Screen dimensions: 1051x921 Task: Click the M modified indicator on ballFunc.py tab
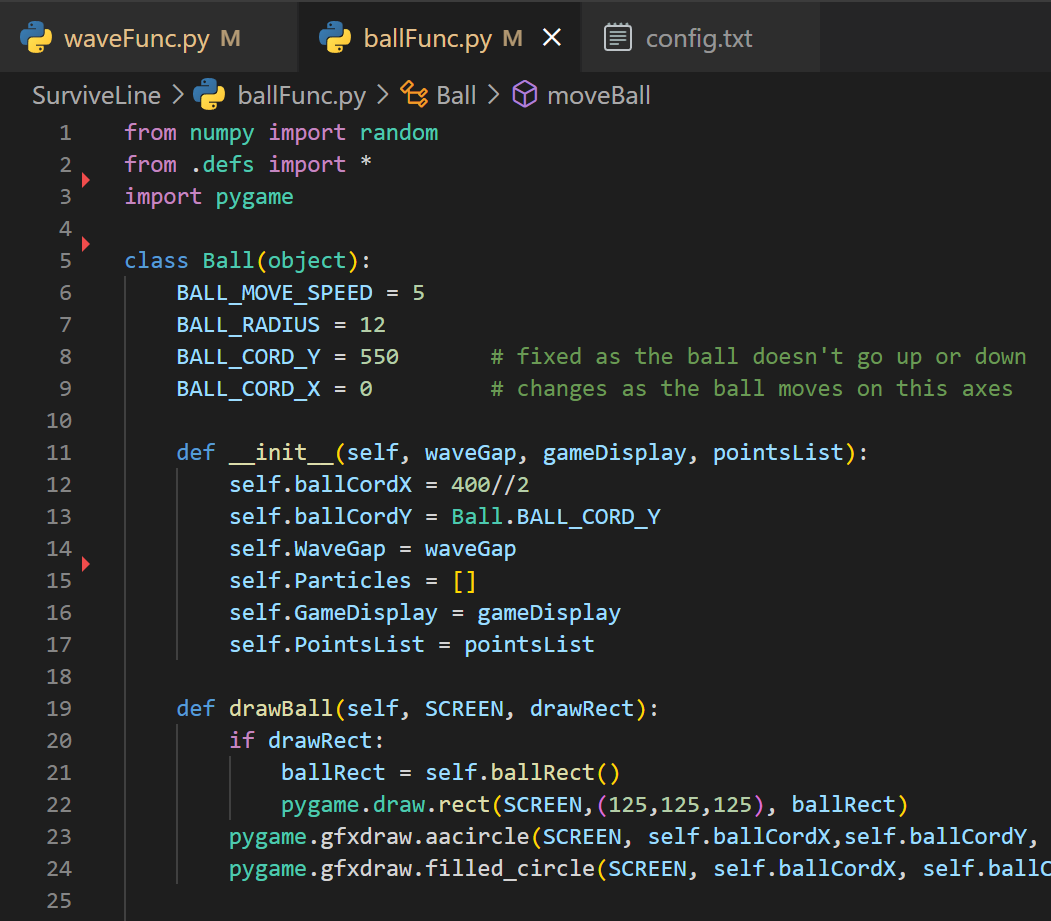[514, 37]
